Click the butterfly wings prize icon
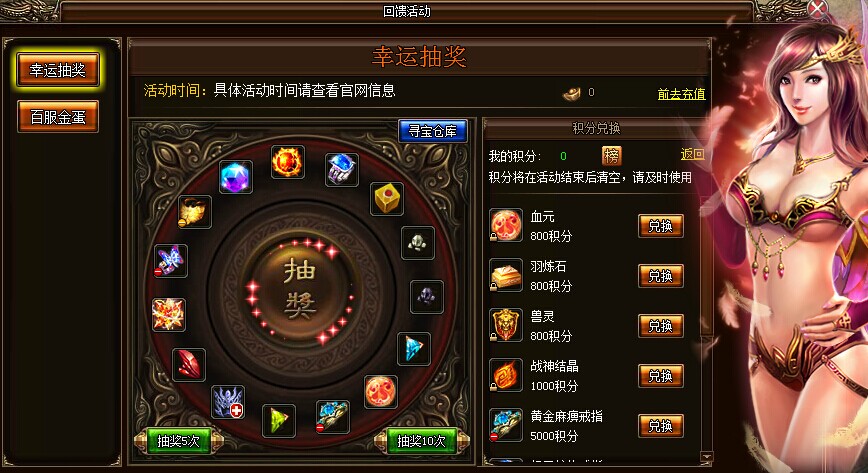This screenshot has height=473, width=868. [x=170, y=260]
